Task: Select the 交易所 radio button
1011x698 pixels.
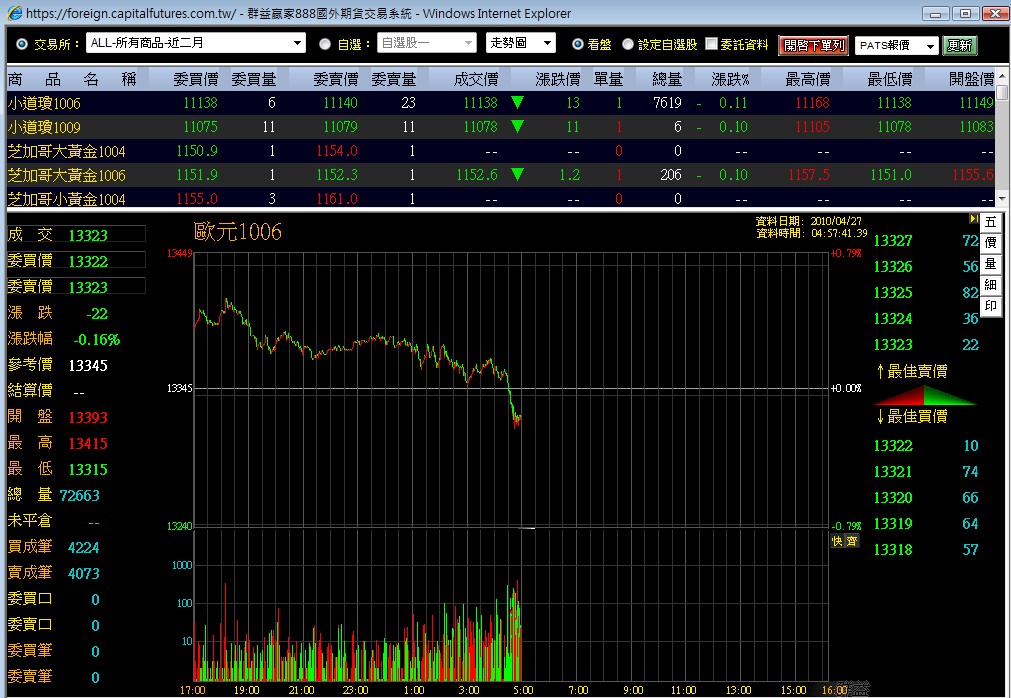Action: tap(22, 44)
